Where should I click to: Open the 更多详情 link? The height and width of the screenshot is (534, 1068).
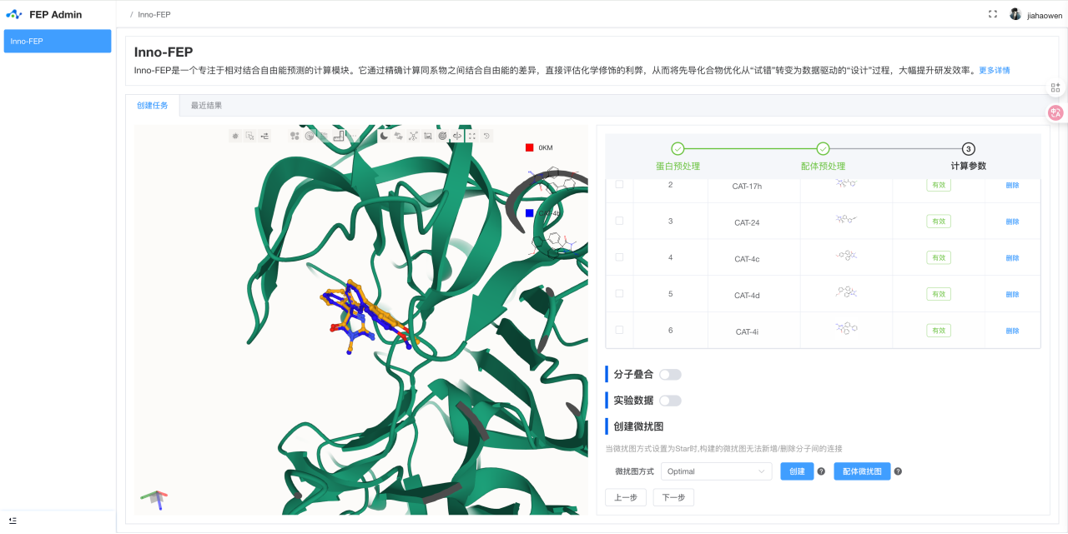click(994, 71)
